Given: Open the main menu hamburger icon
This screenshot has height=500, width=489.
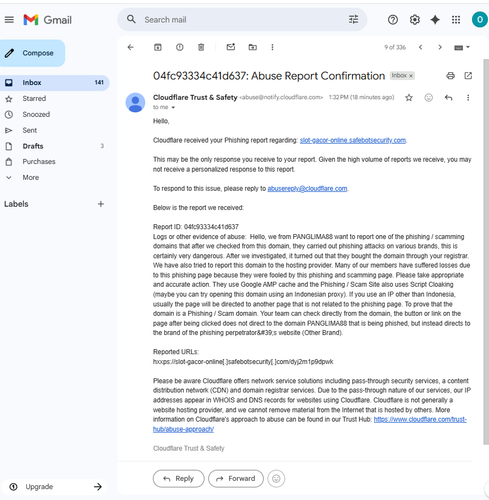Looking at the screenshot, I should pyautogui.click(x=9, y=20).
